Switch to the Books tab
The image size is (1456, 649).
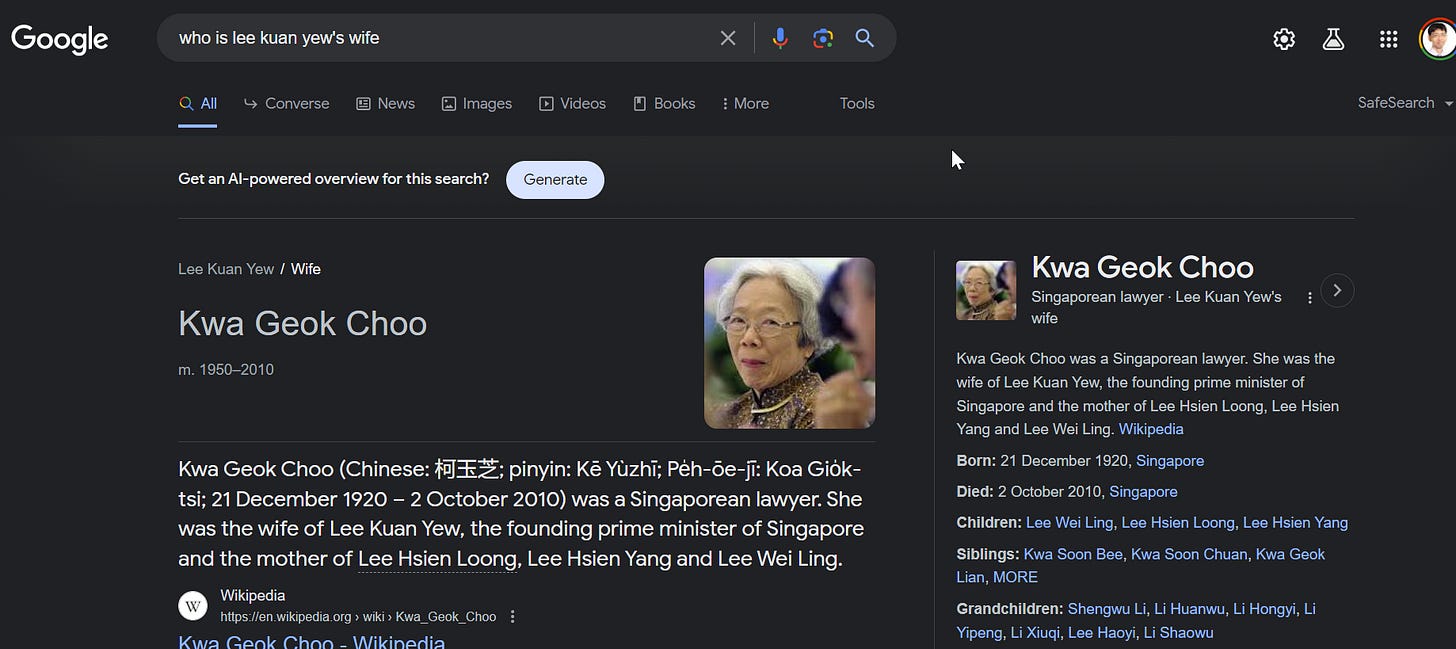click(664, 103)
